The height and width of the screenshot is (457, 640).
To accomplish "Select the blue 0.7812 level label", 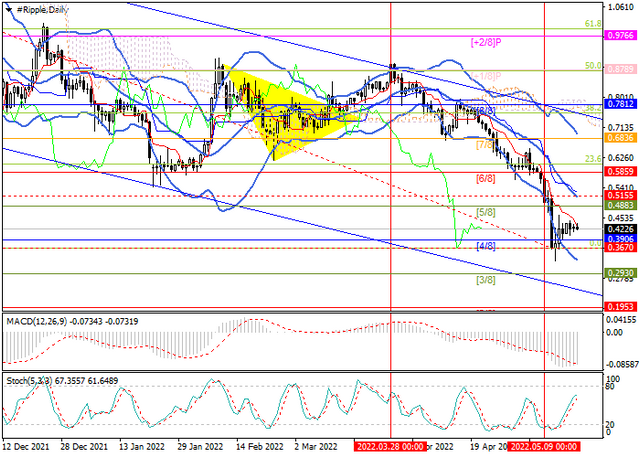I will click(x=621, y=104).
